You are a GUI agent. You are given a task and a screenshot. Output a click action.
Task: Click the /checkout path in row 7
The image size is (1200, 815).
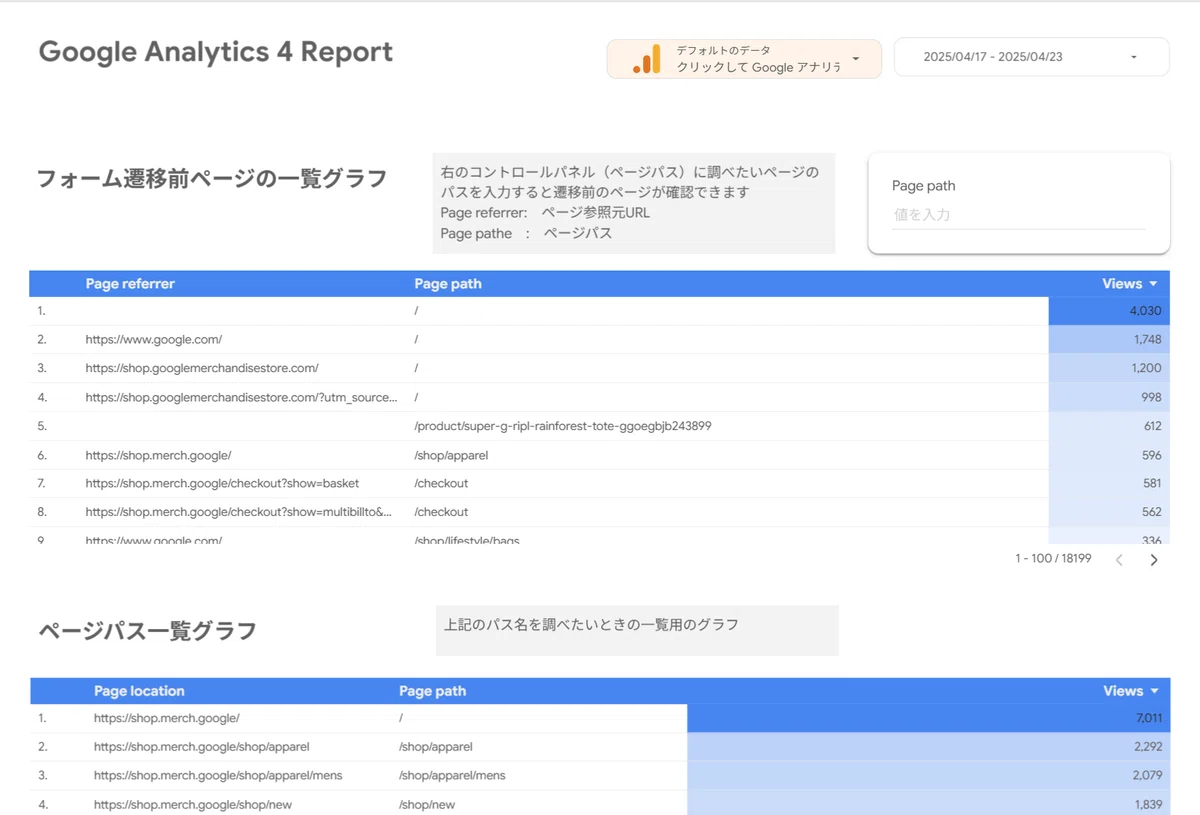click(x=441, y=483)
